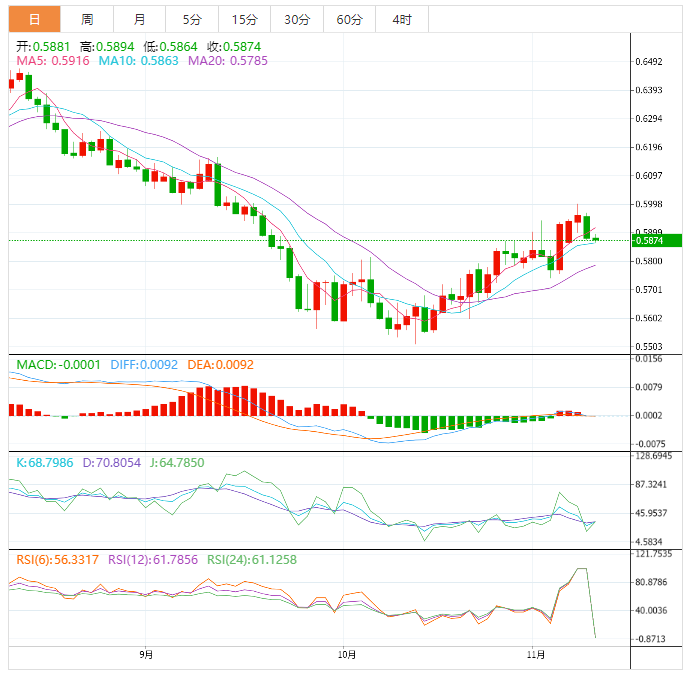Click the 0.5602 price axis label

pos(649,318)
